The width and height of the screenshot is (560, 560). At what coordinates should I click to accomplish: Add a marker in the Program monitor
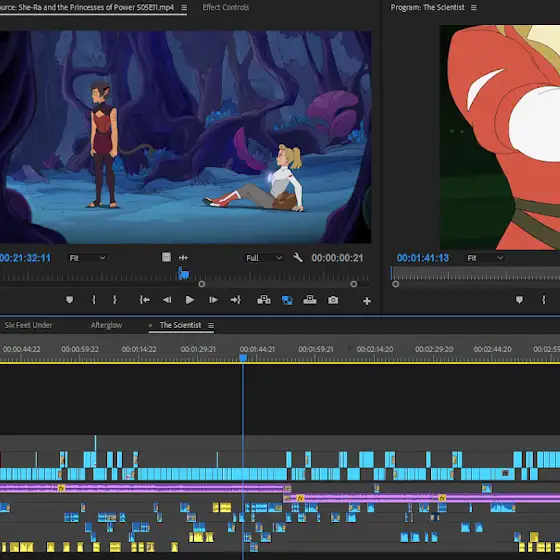519,300
